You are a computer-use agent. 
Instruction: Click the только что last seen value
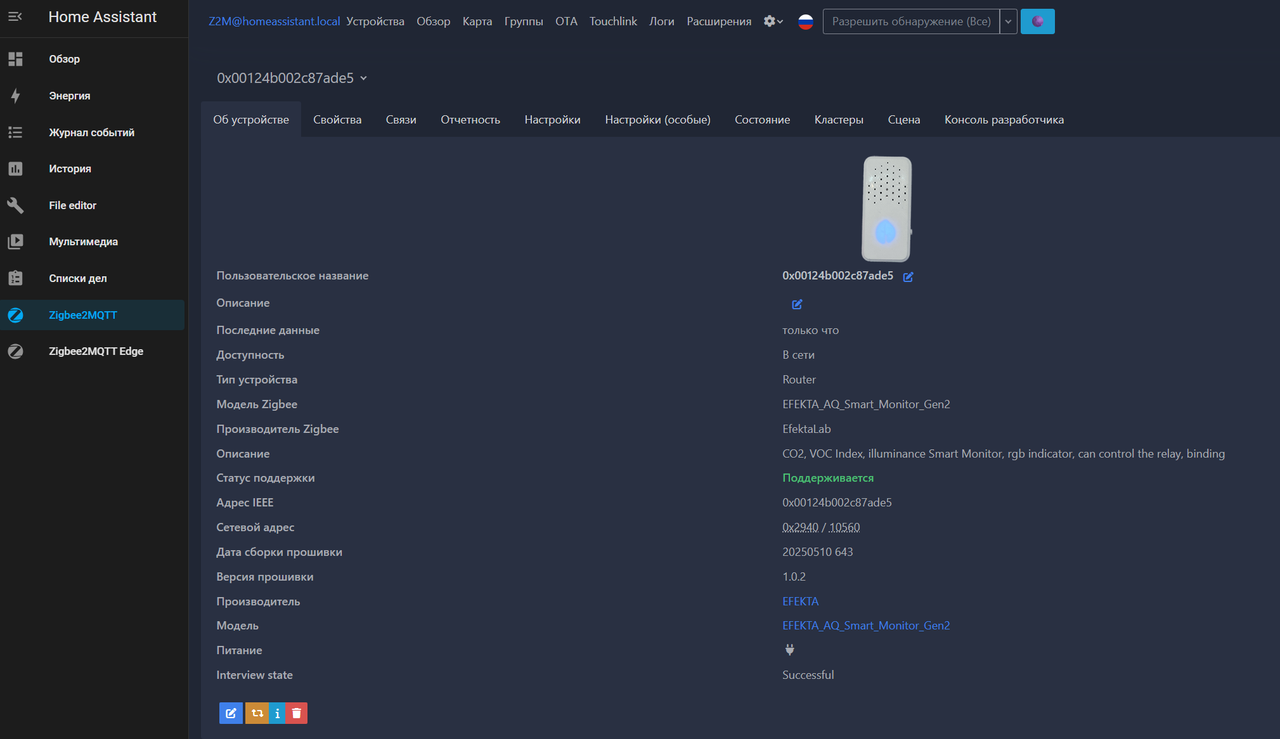point(810,331)
